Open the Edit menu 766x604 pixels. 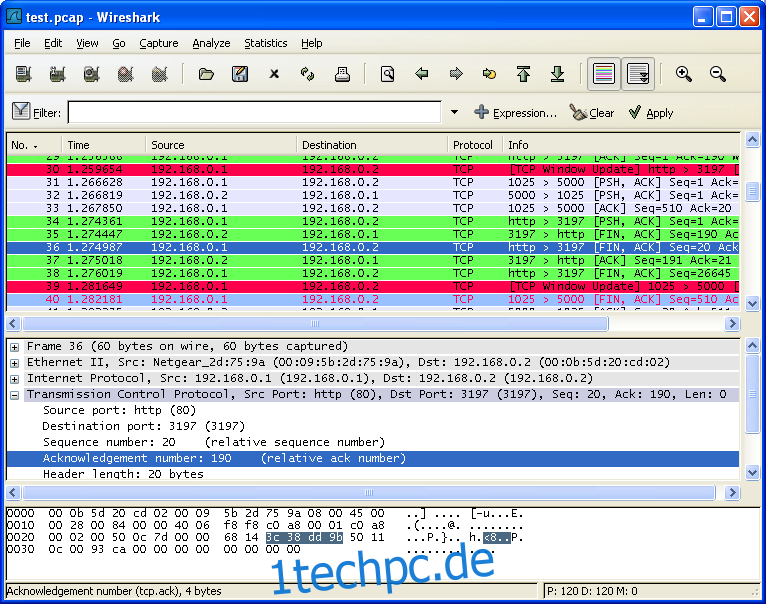click(x=53, y=43)
